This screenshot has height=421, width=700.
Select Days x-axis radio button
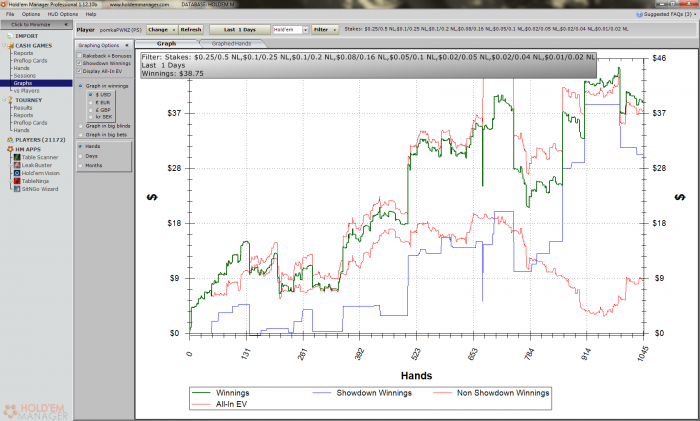click(80, 156)
